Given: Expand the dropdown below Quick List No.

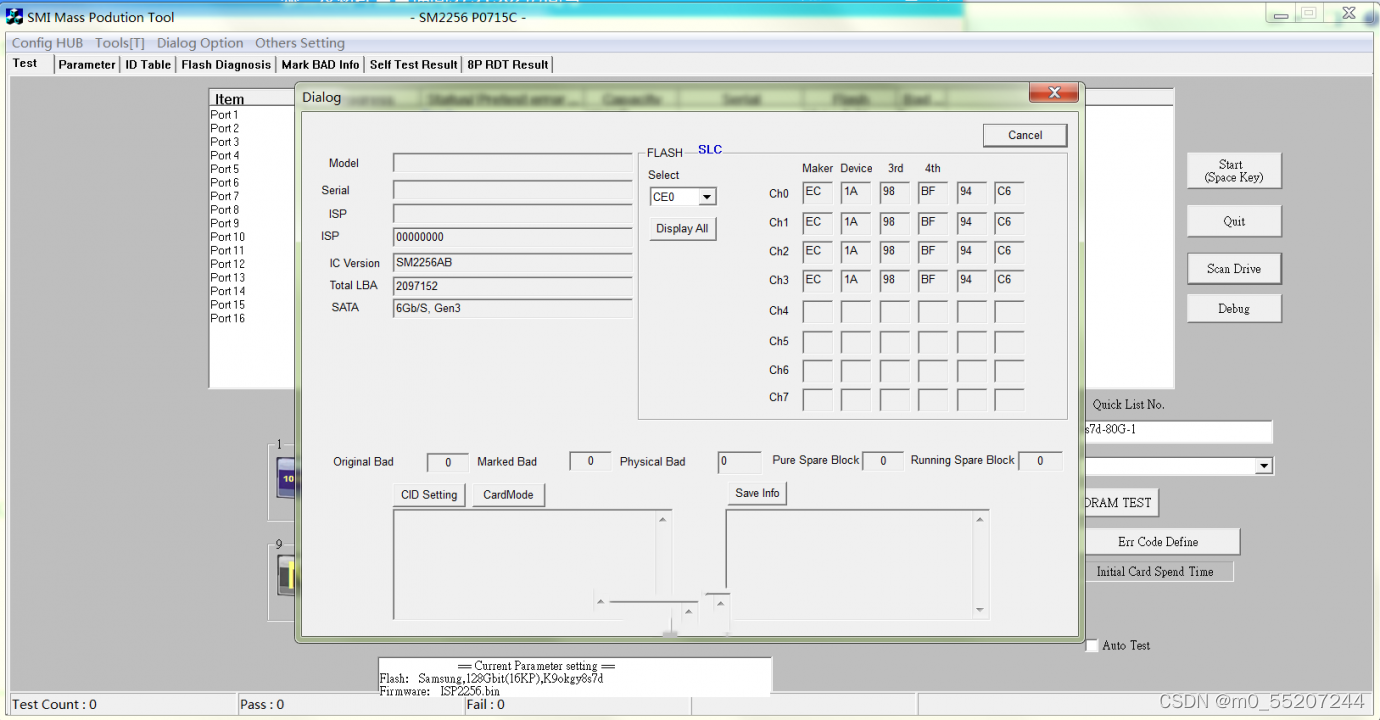Looking at the screenshot, I should click(1264, 466).
